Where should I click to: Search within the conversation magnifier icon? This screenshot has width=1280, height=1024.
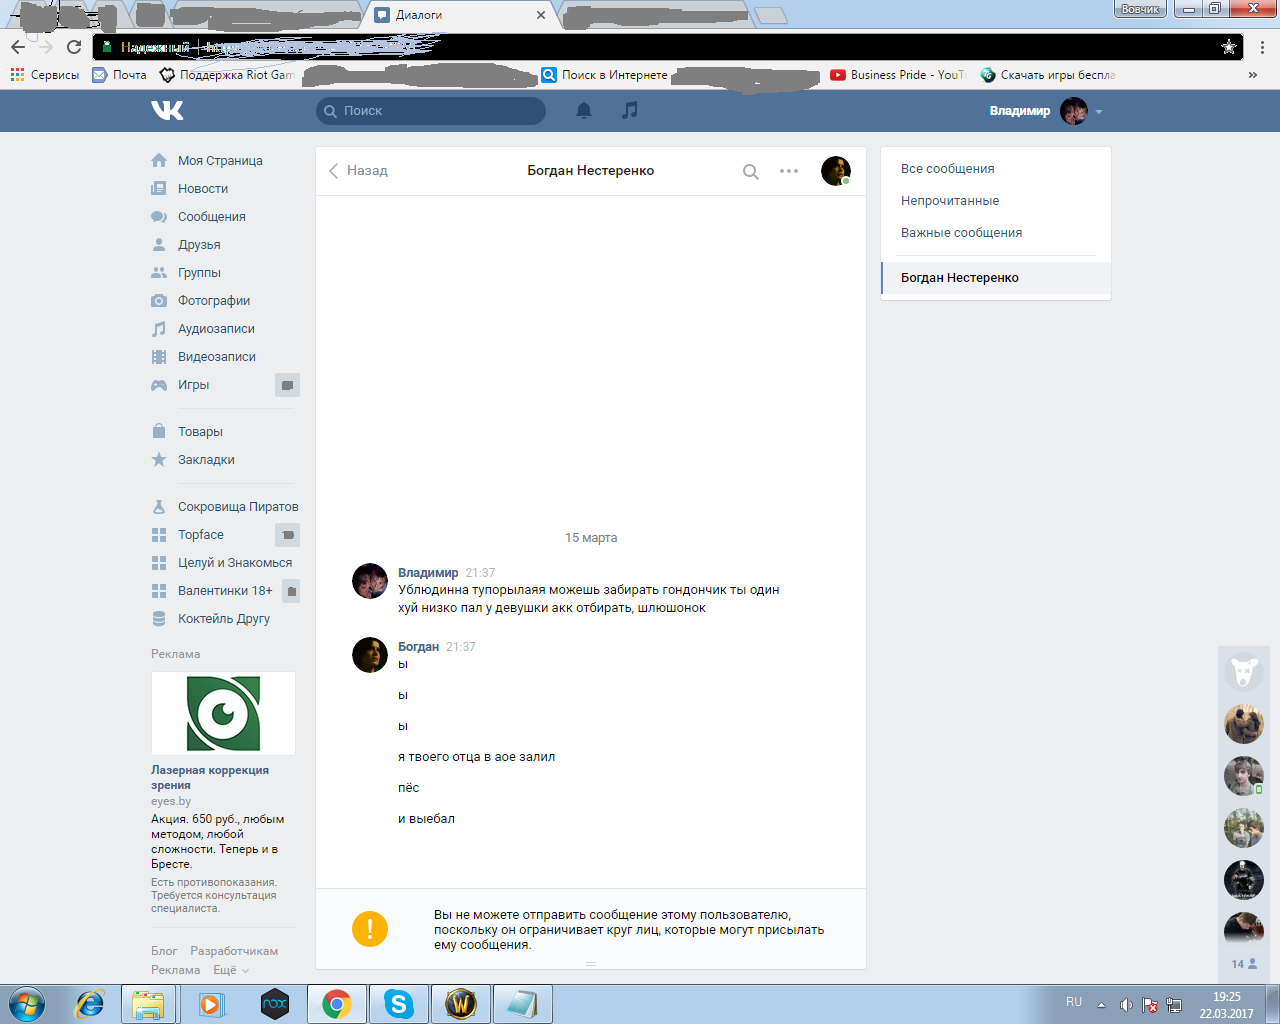(x=751, y=172)
